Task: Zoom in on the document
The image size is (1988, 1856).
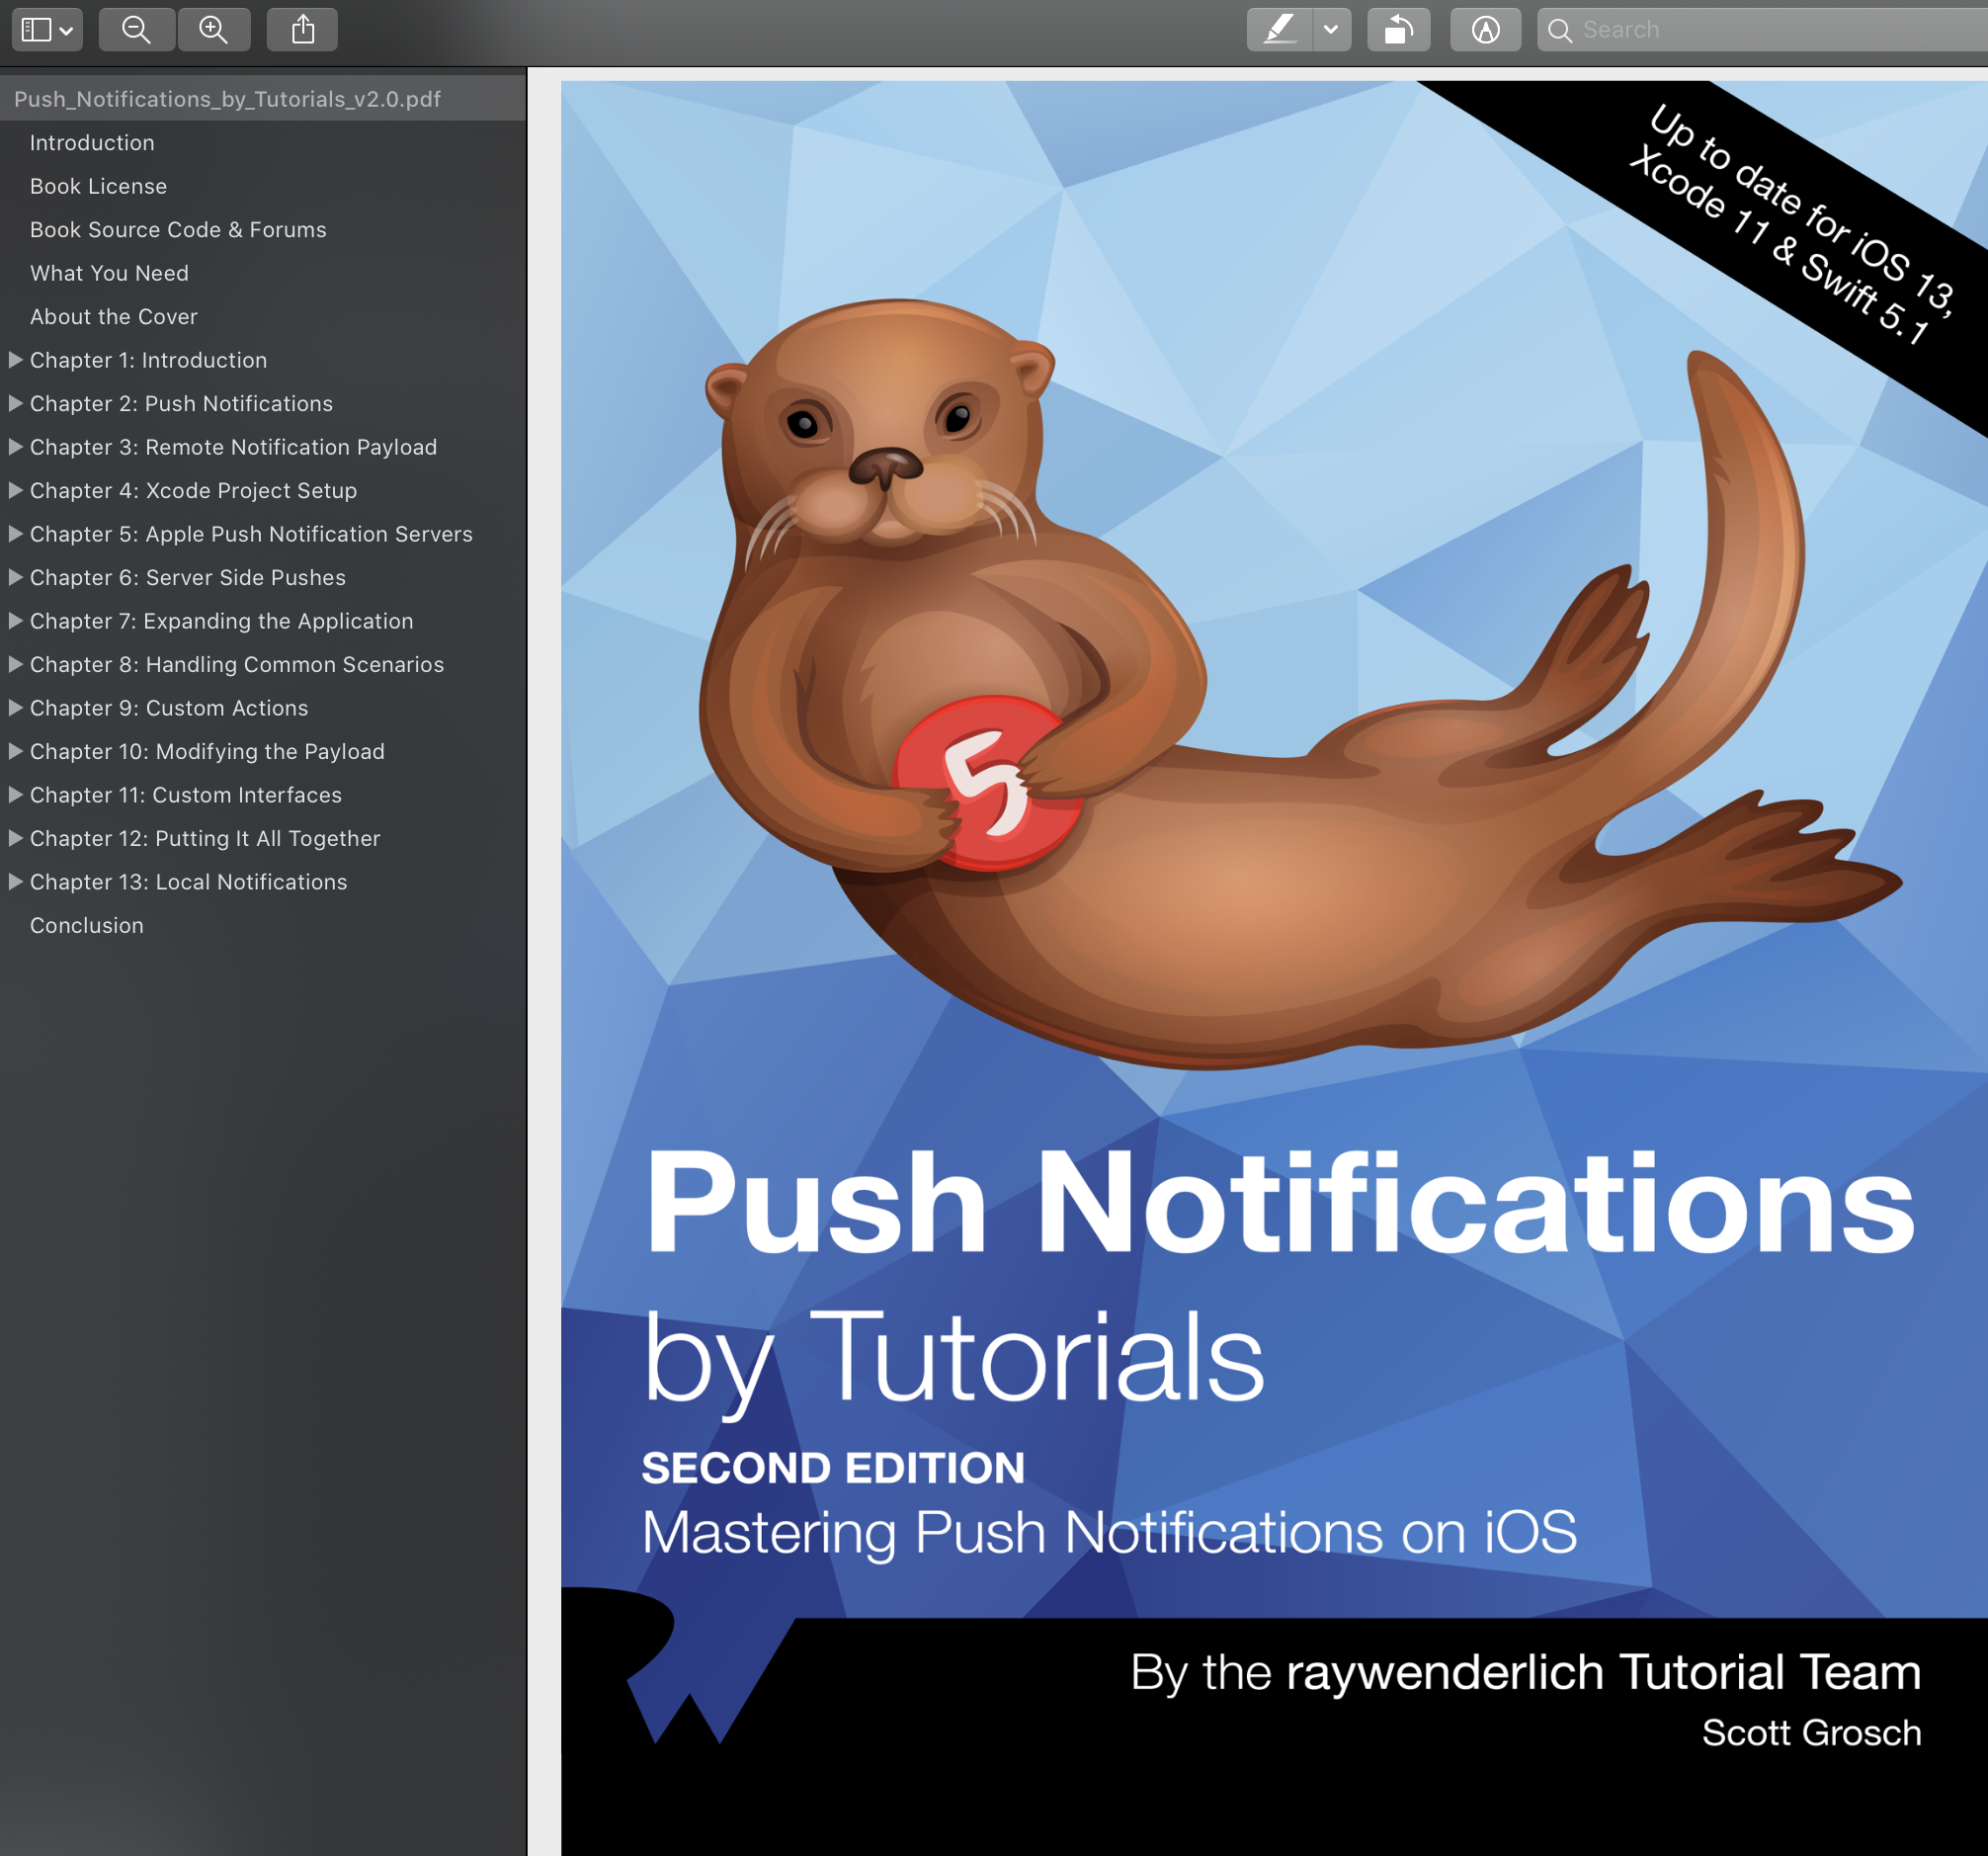Action: click(x=213, y=29)
